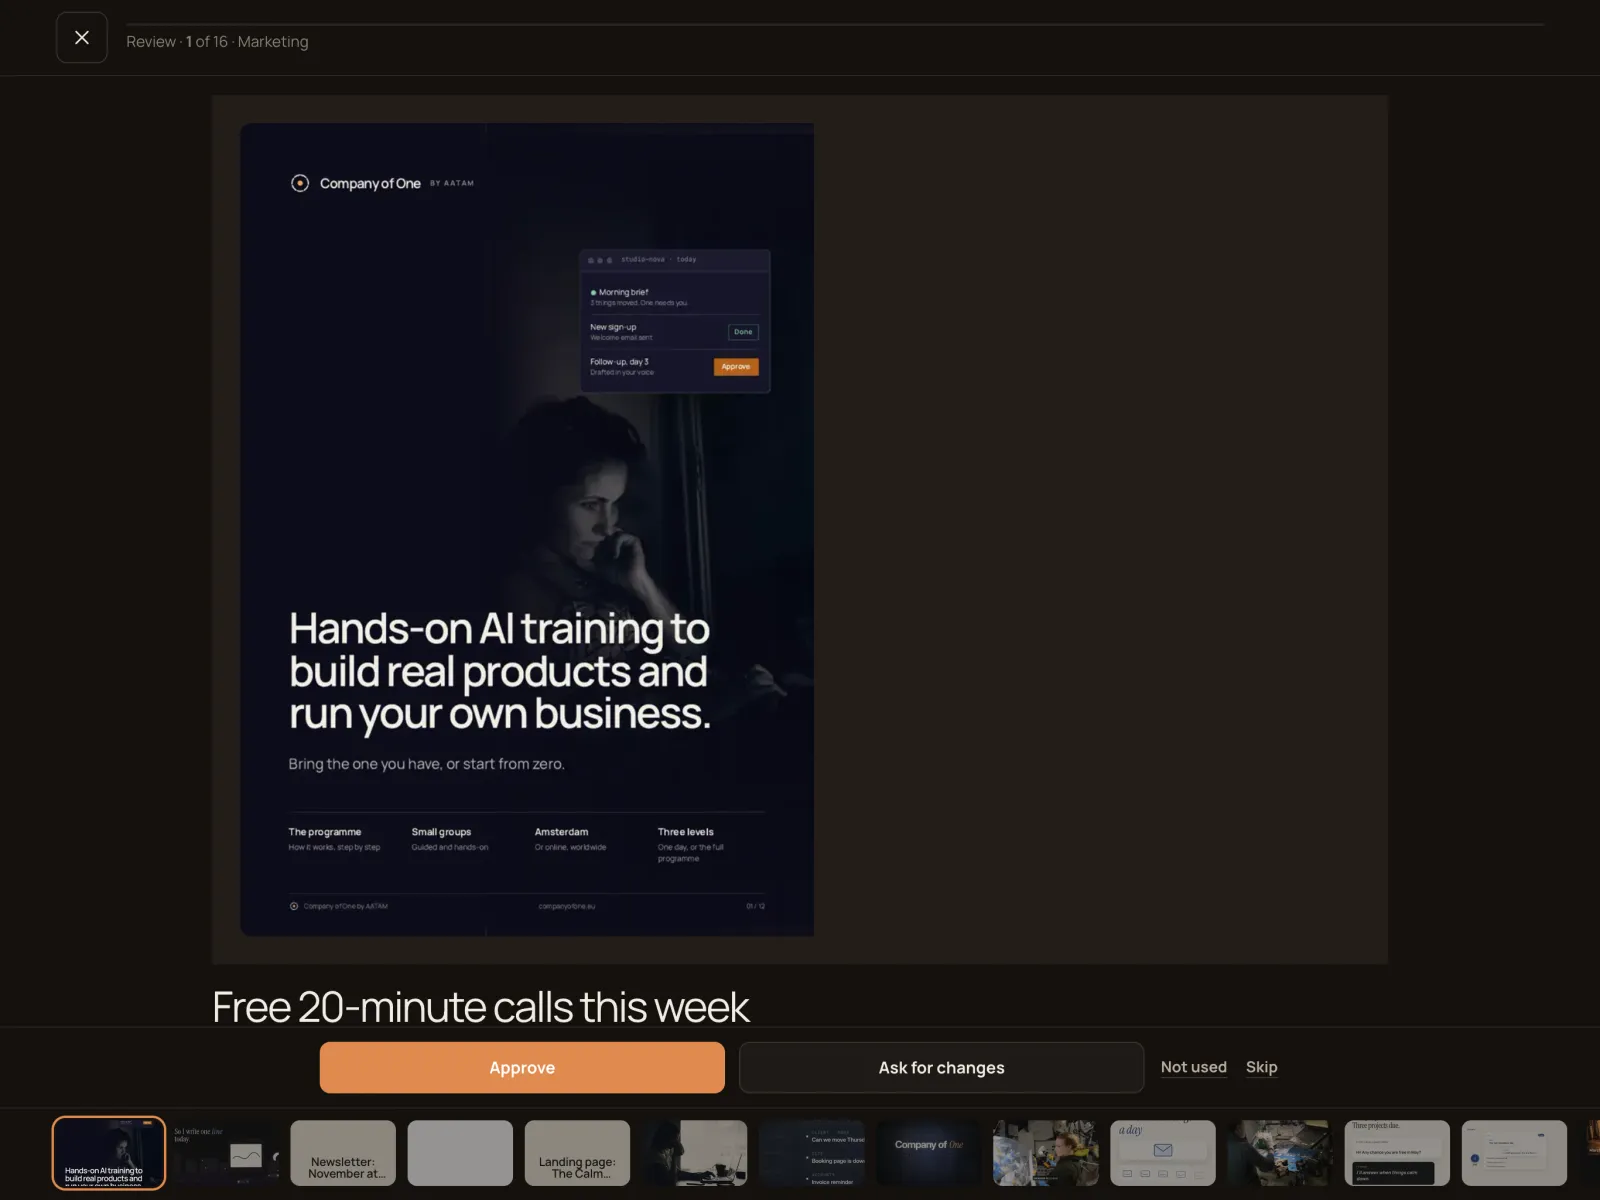This screenshot has height=1200, width=1600.
Task: Click the "Review · 1 of 16 · Marketing" label
Action: pos(217,42)
